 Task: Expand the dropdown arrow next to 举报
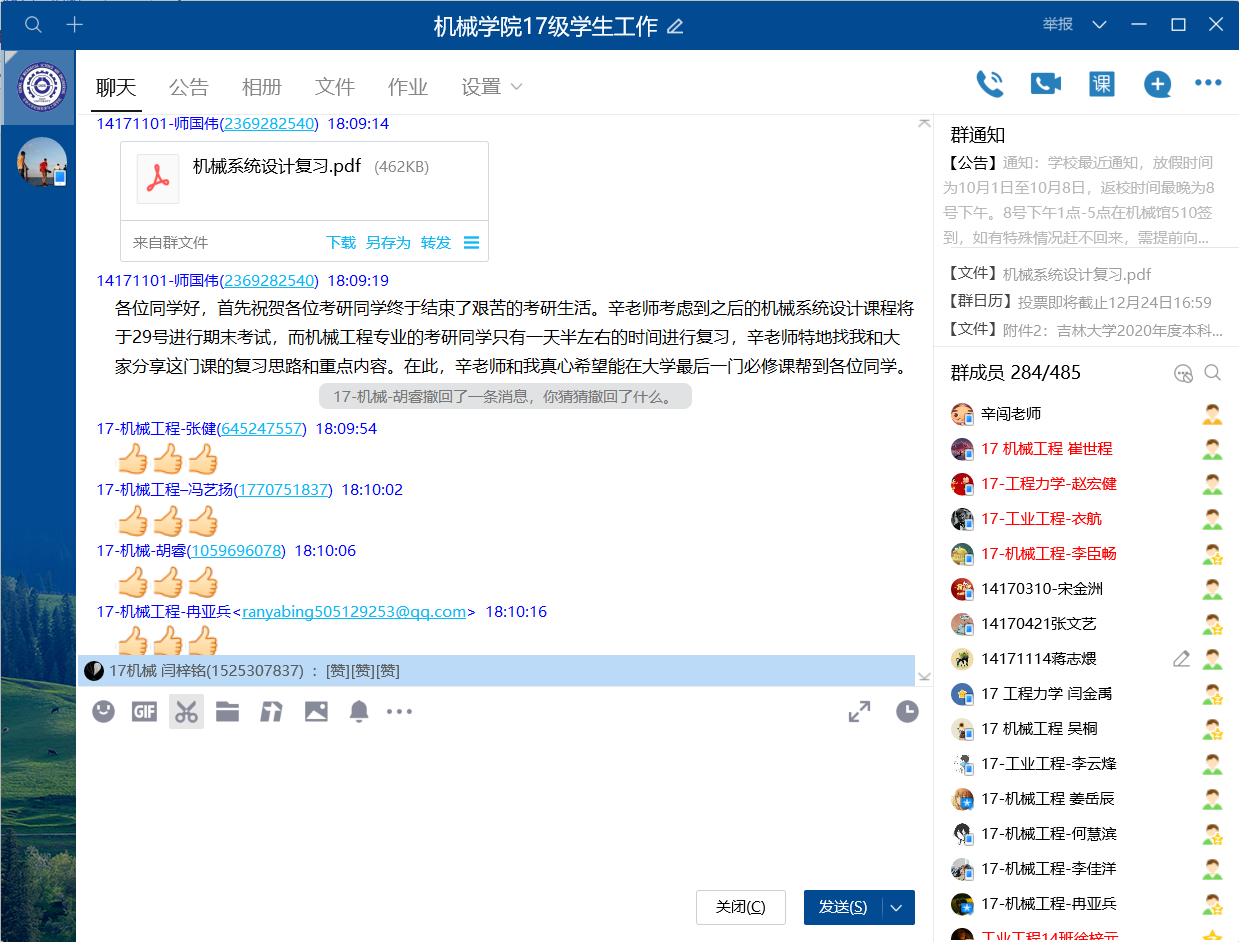1099,25
